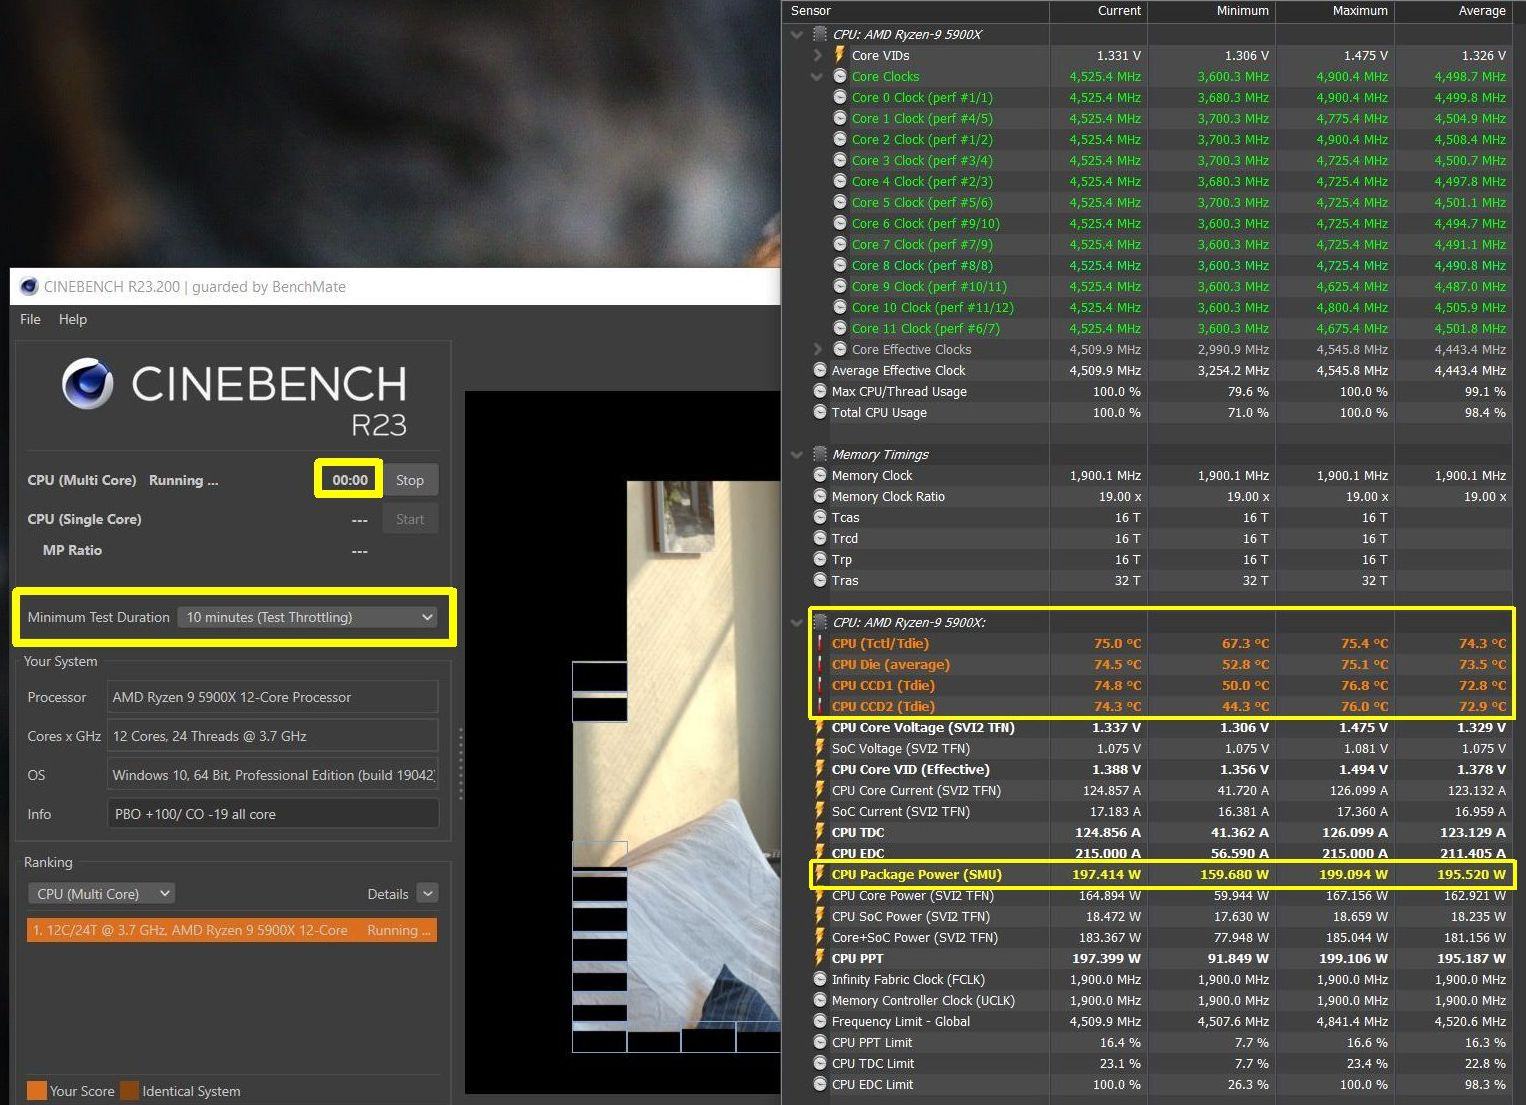Image resolution: width=1526 pixels, height=1105 pixels.
Task: Click the CPU (Tctl/Tdie) thermometer icon
Action: click(820, 643)
